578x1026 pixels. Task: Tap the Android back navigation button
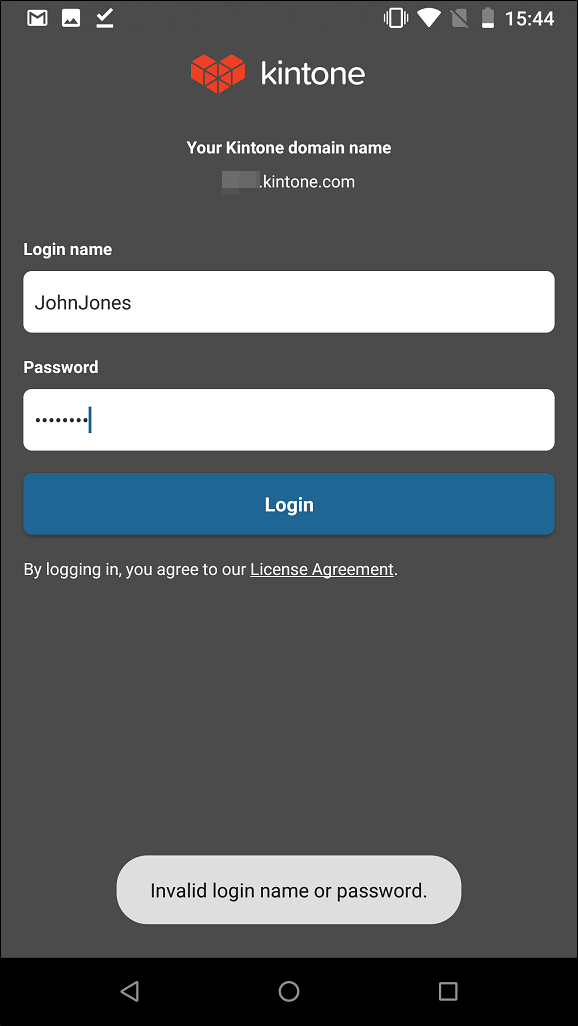(x=129, y=991)
